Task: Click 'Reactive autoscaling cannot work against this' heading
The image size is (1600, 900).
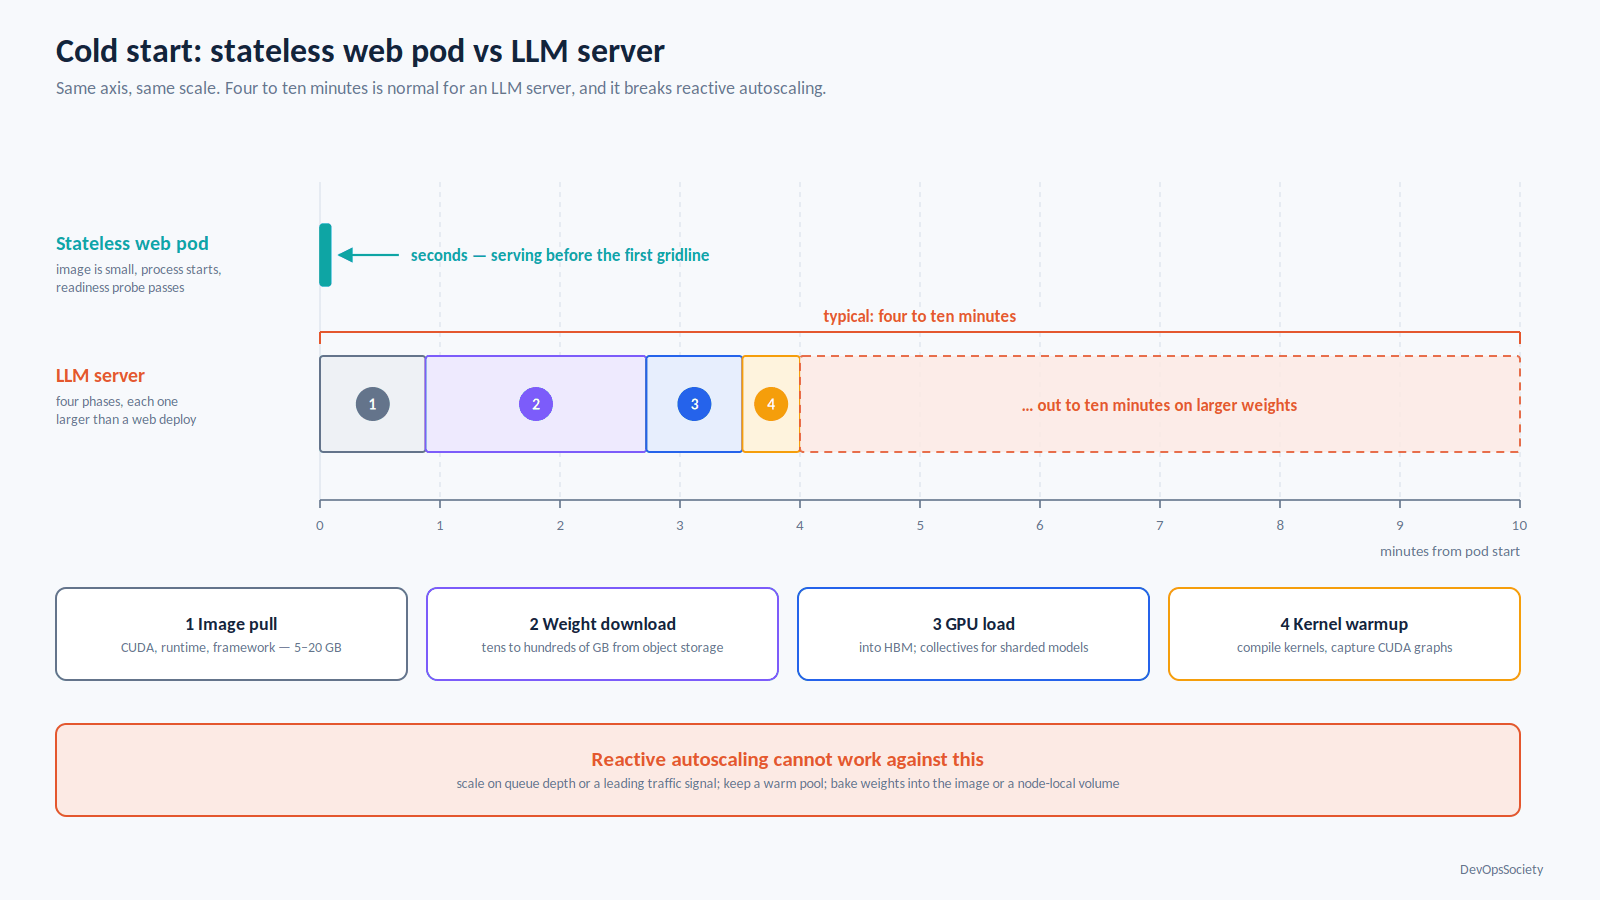Action: pyautogui.click(x=787, y=760)
